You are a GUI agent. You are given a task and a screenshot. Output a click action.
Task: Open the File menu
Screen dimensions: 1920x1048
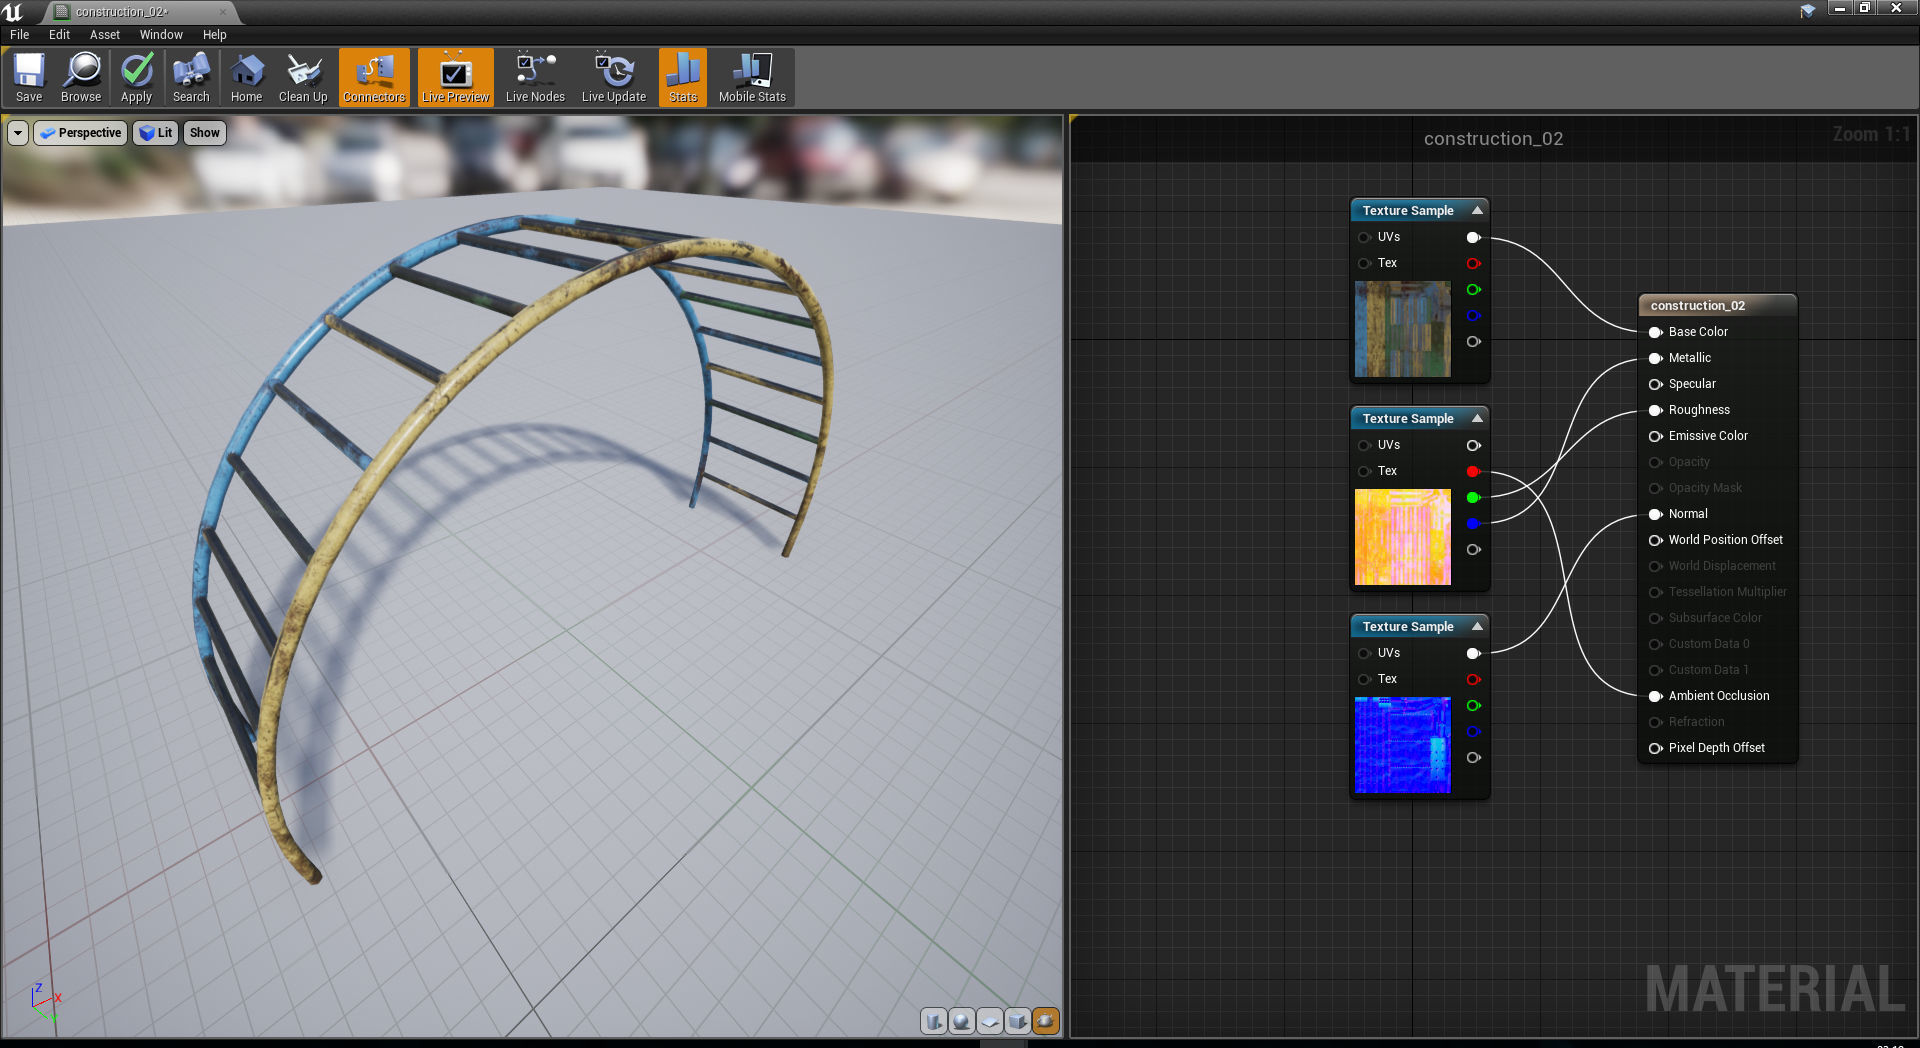(x=20, y=34)
